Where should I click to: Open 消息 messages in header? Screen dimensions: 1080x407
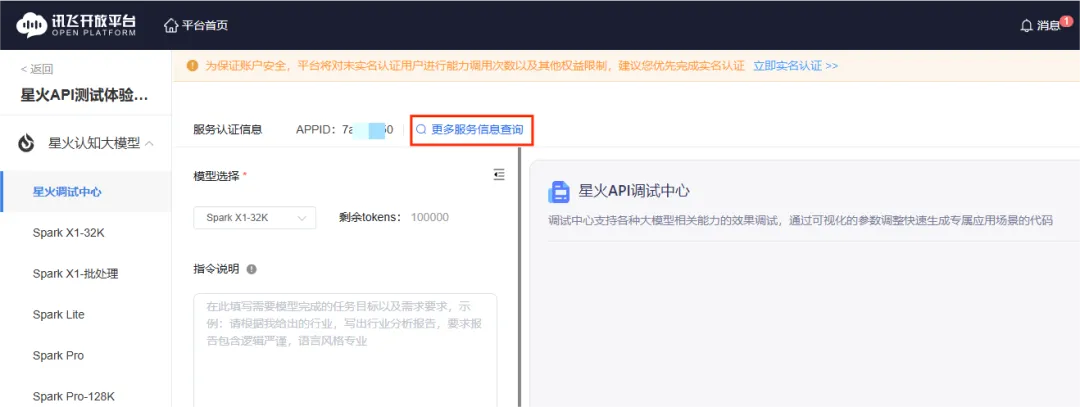click(1048, 26)
